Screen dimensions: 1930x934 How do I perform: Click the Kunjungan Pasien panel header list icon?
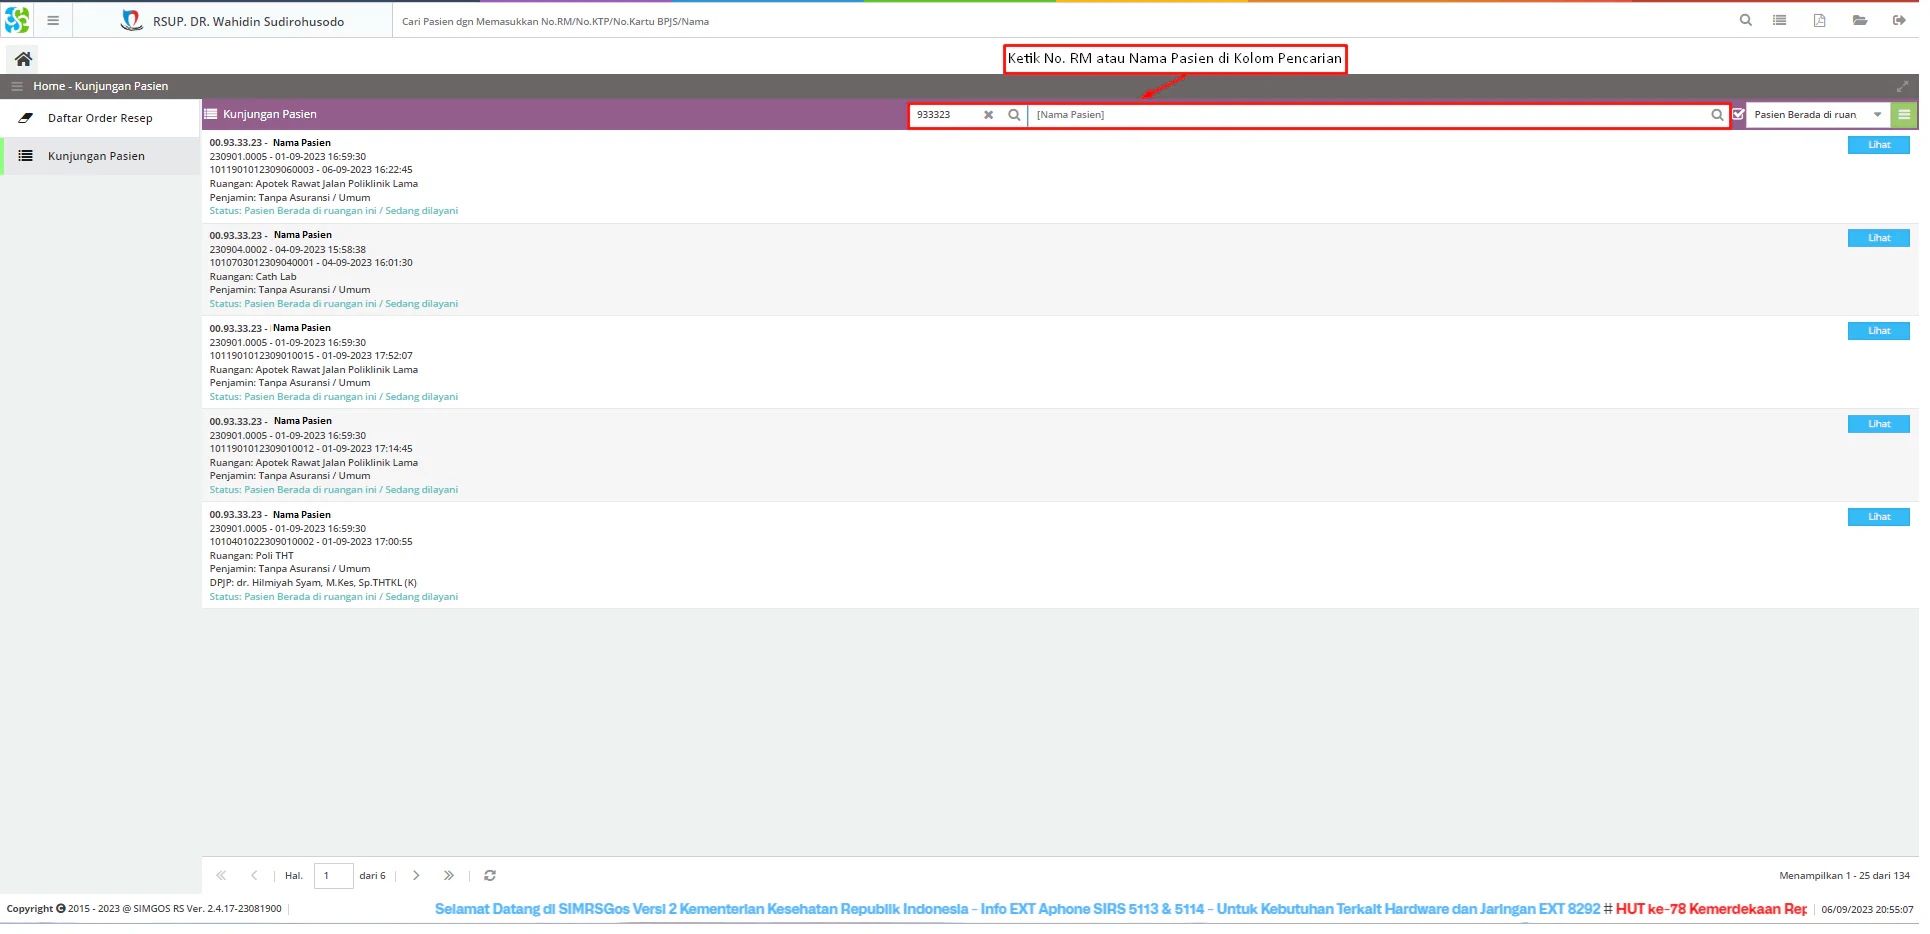pos(211,115)
